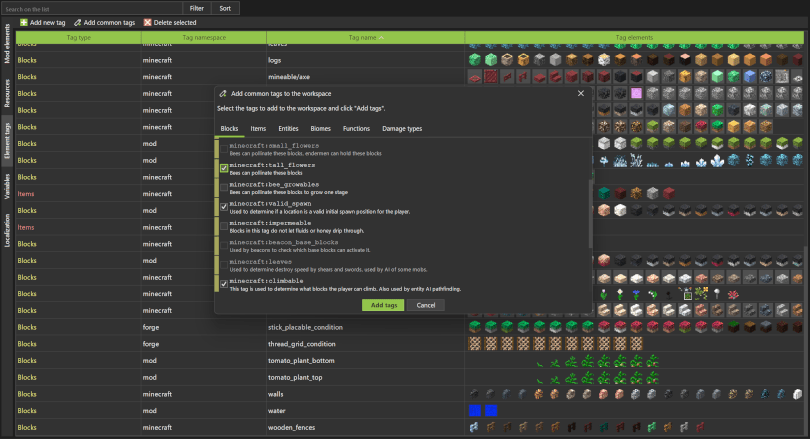This screenshot has height=439, width=810.
Task: Click the first fence icon in wooden_fences row
Action: tap(474, 427)
